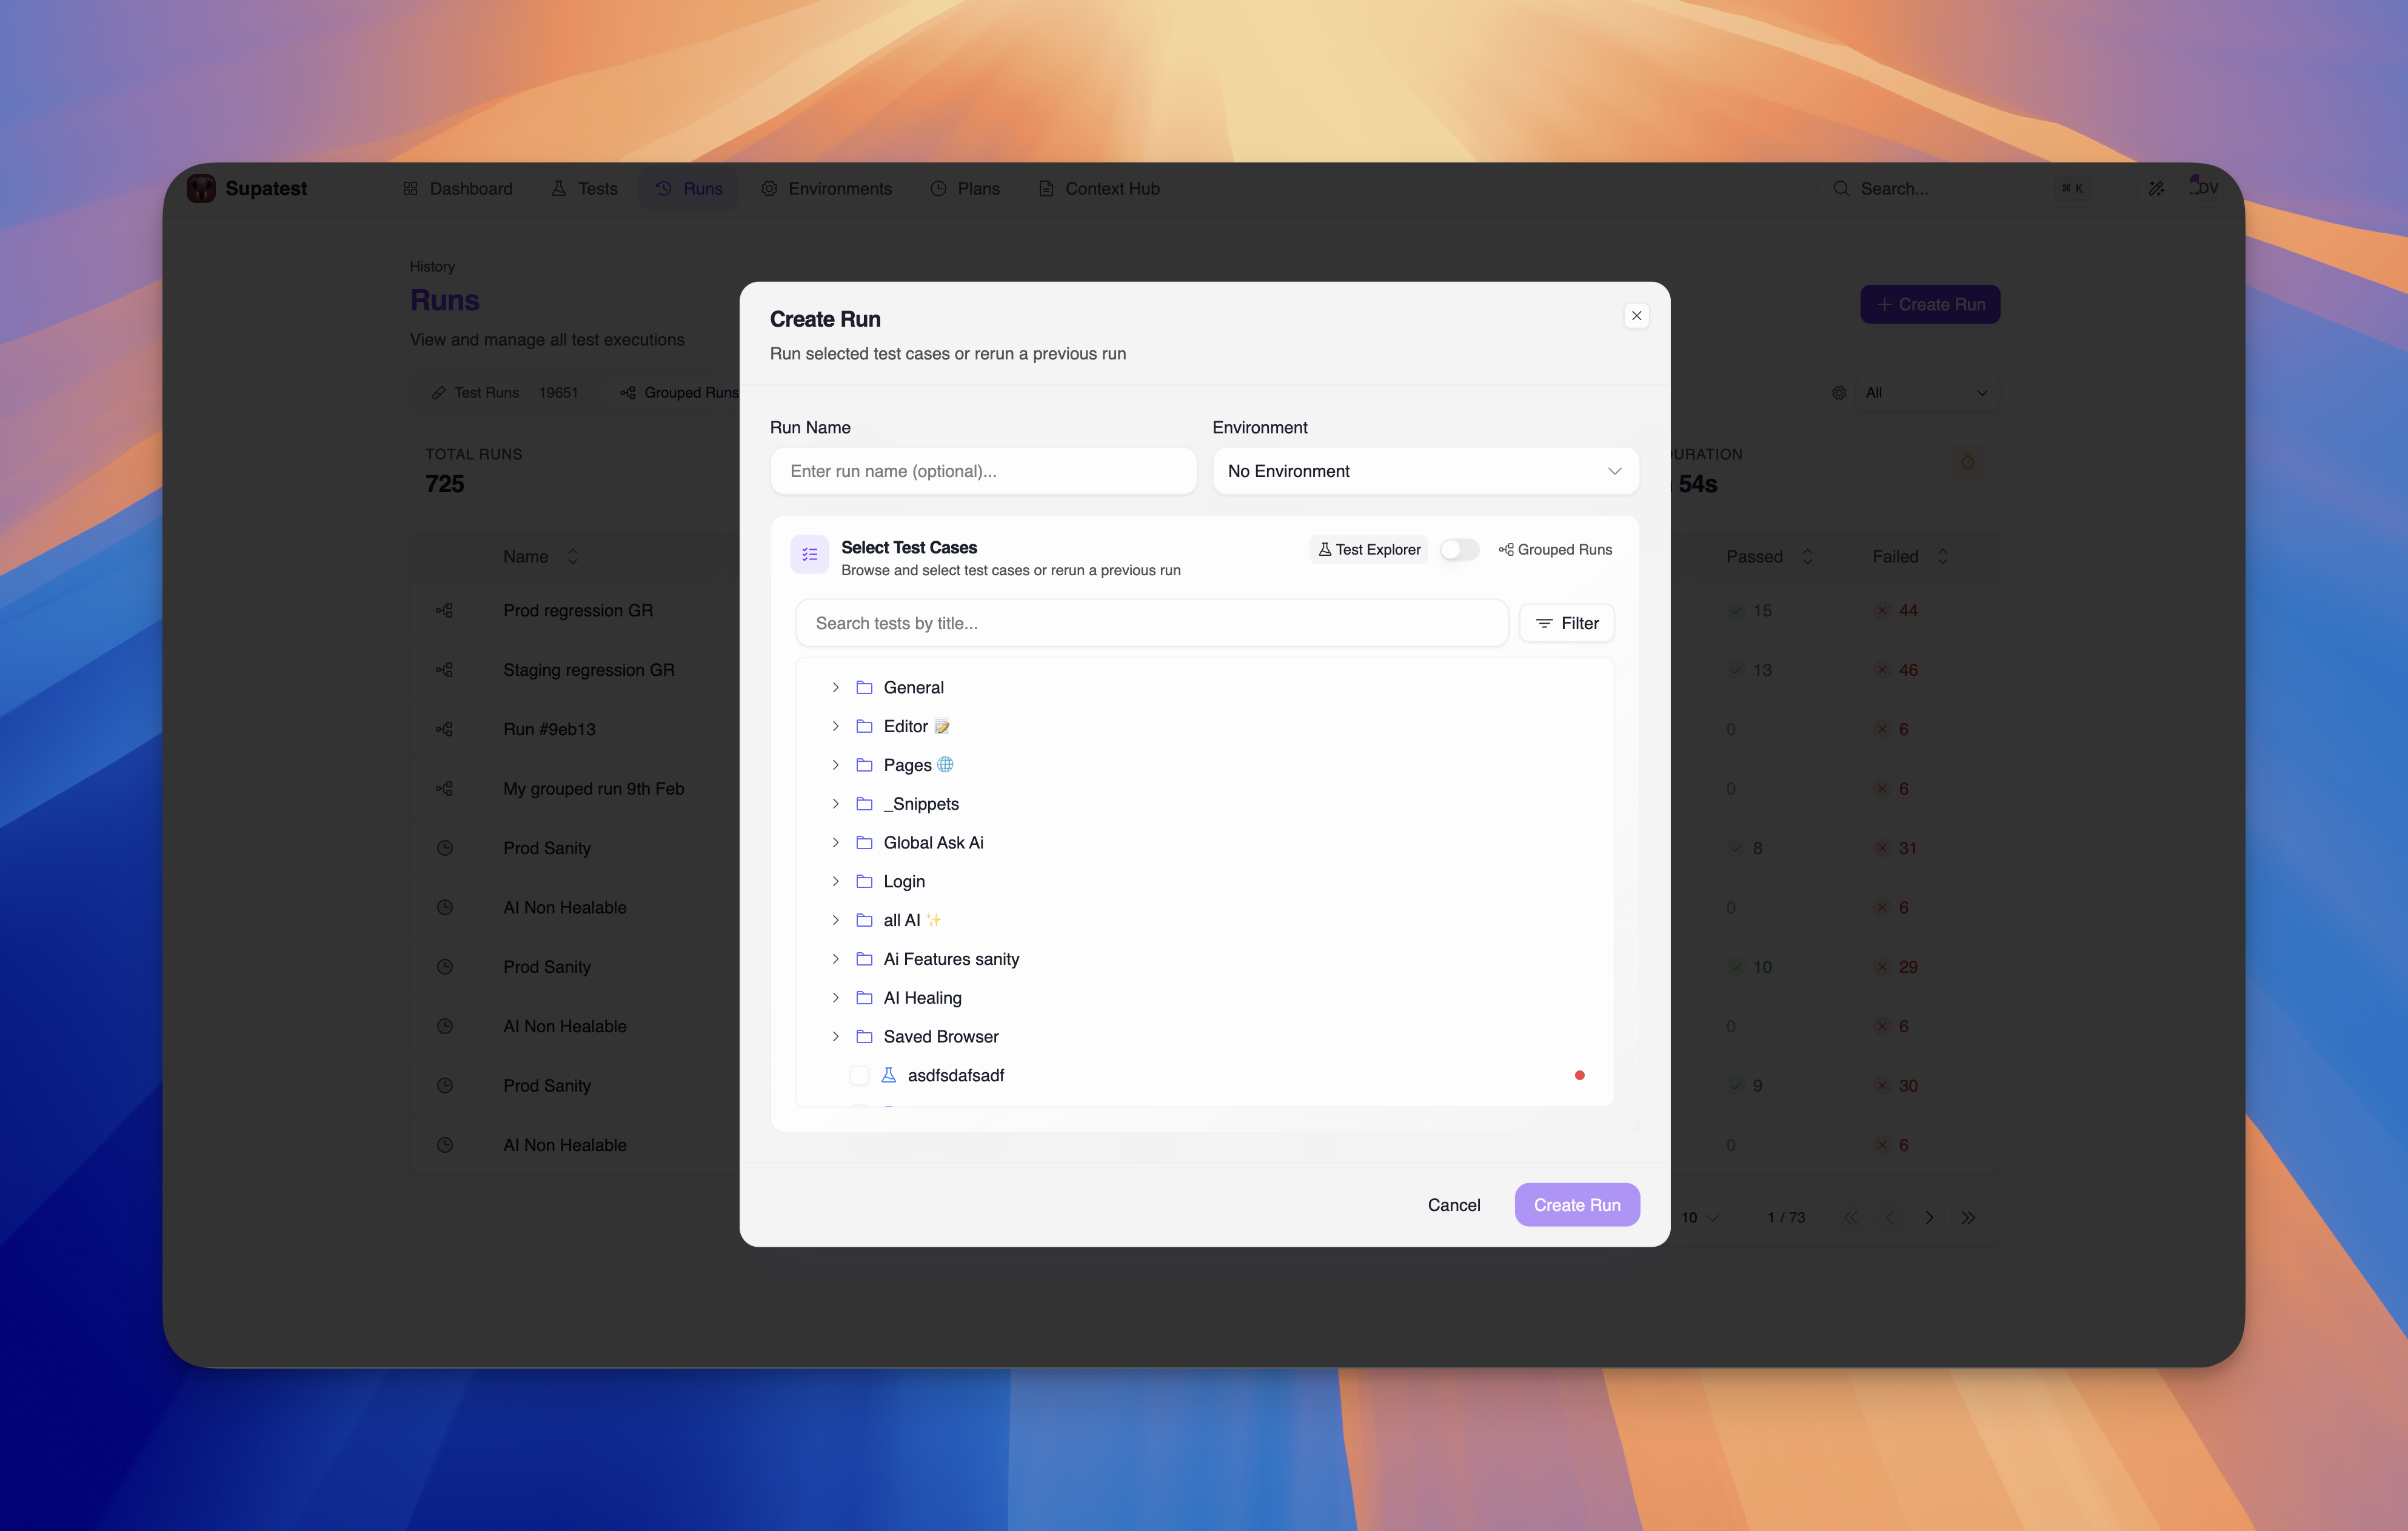Click the settings gear icon near All filter
The image size is (2408, 1531).
[x=1839, y=393]
